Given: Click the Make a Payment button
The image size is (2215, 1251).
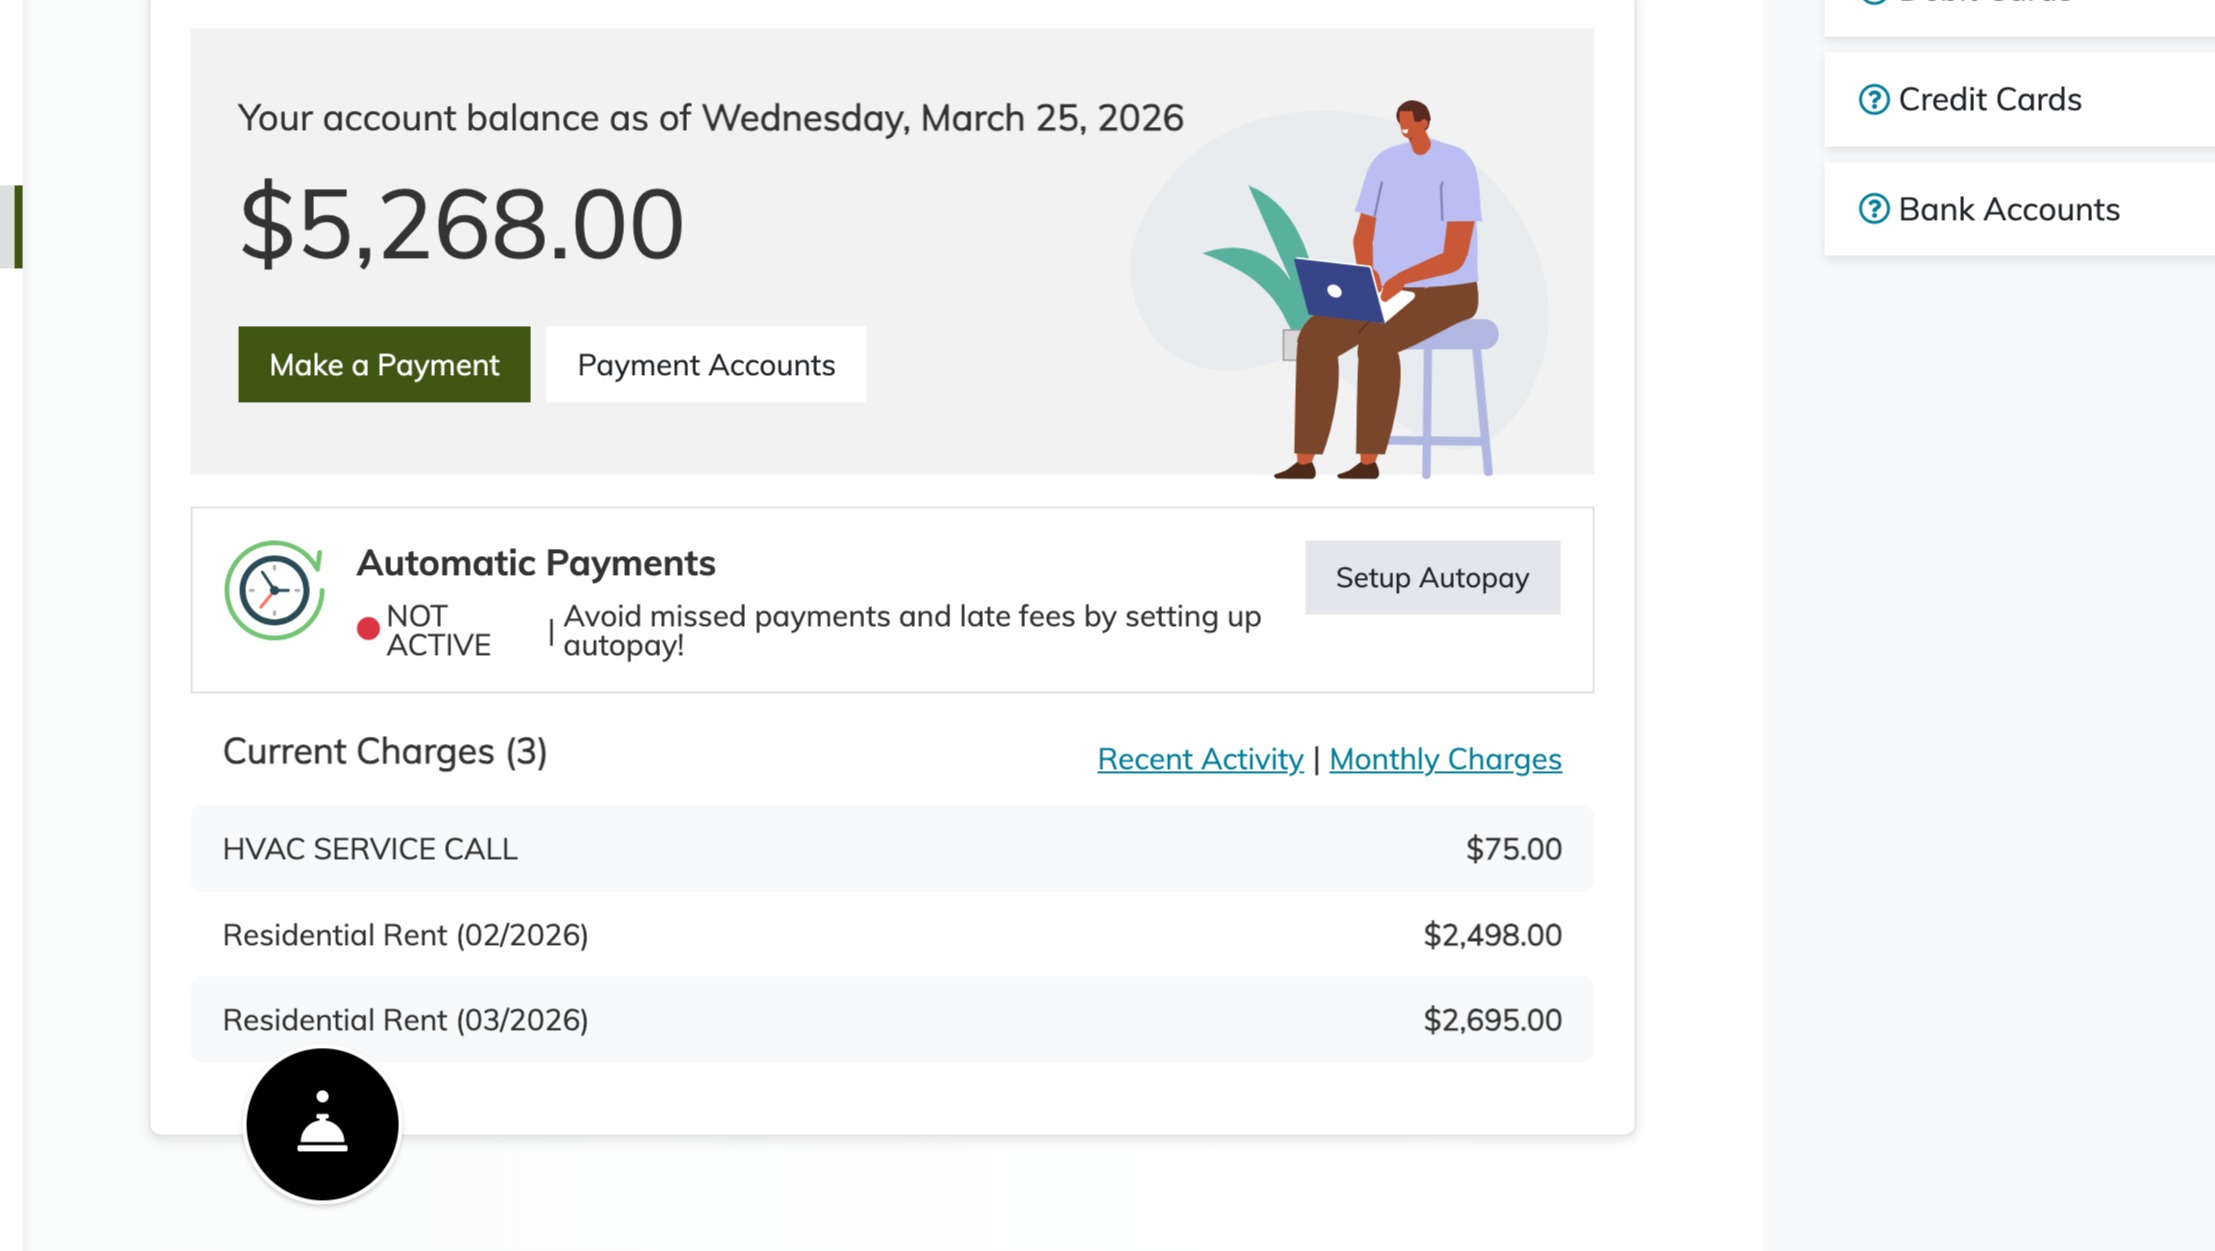Looking at the screenshot, I should click(x=384, y=365).
